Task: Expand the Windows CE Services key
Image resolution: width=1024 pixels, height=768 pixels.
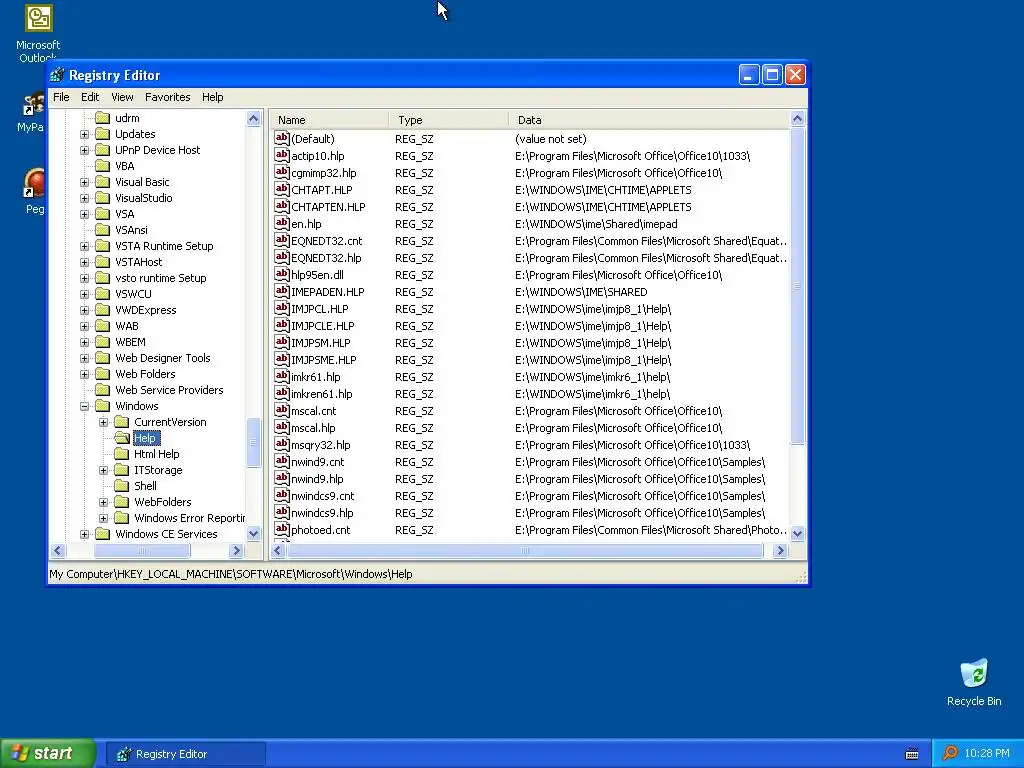Action: pyautogui.click(x=84, y=534)
